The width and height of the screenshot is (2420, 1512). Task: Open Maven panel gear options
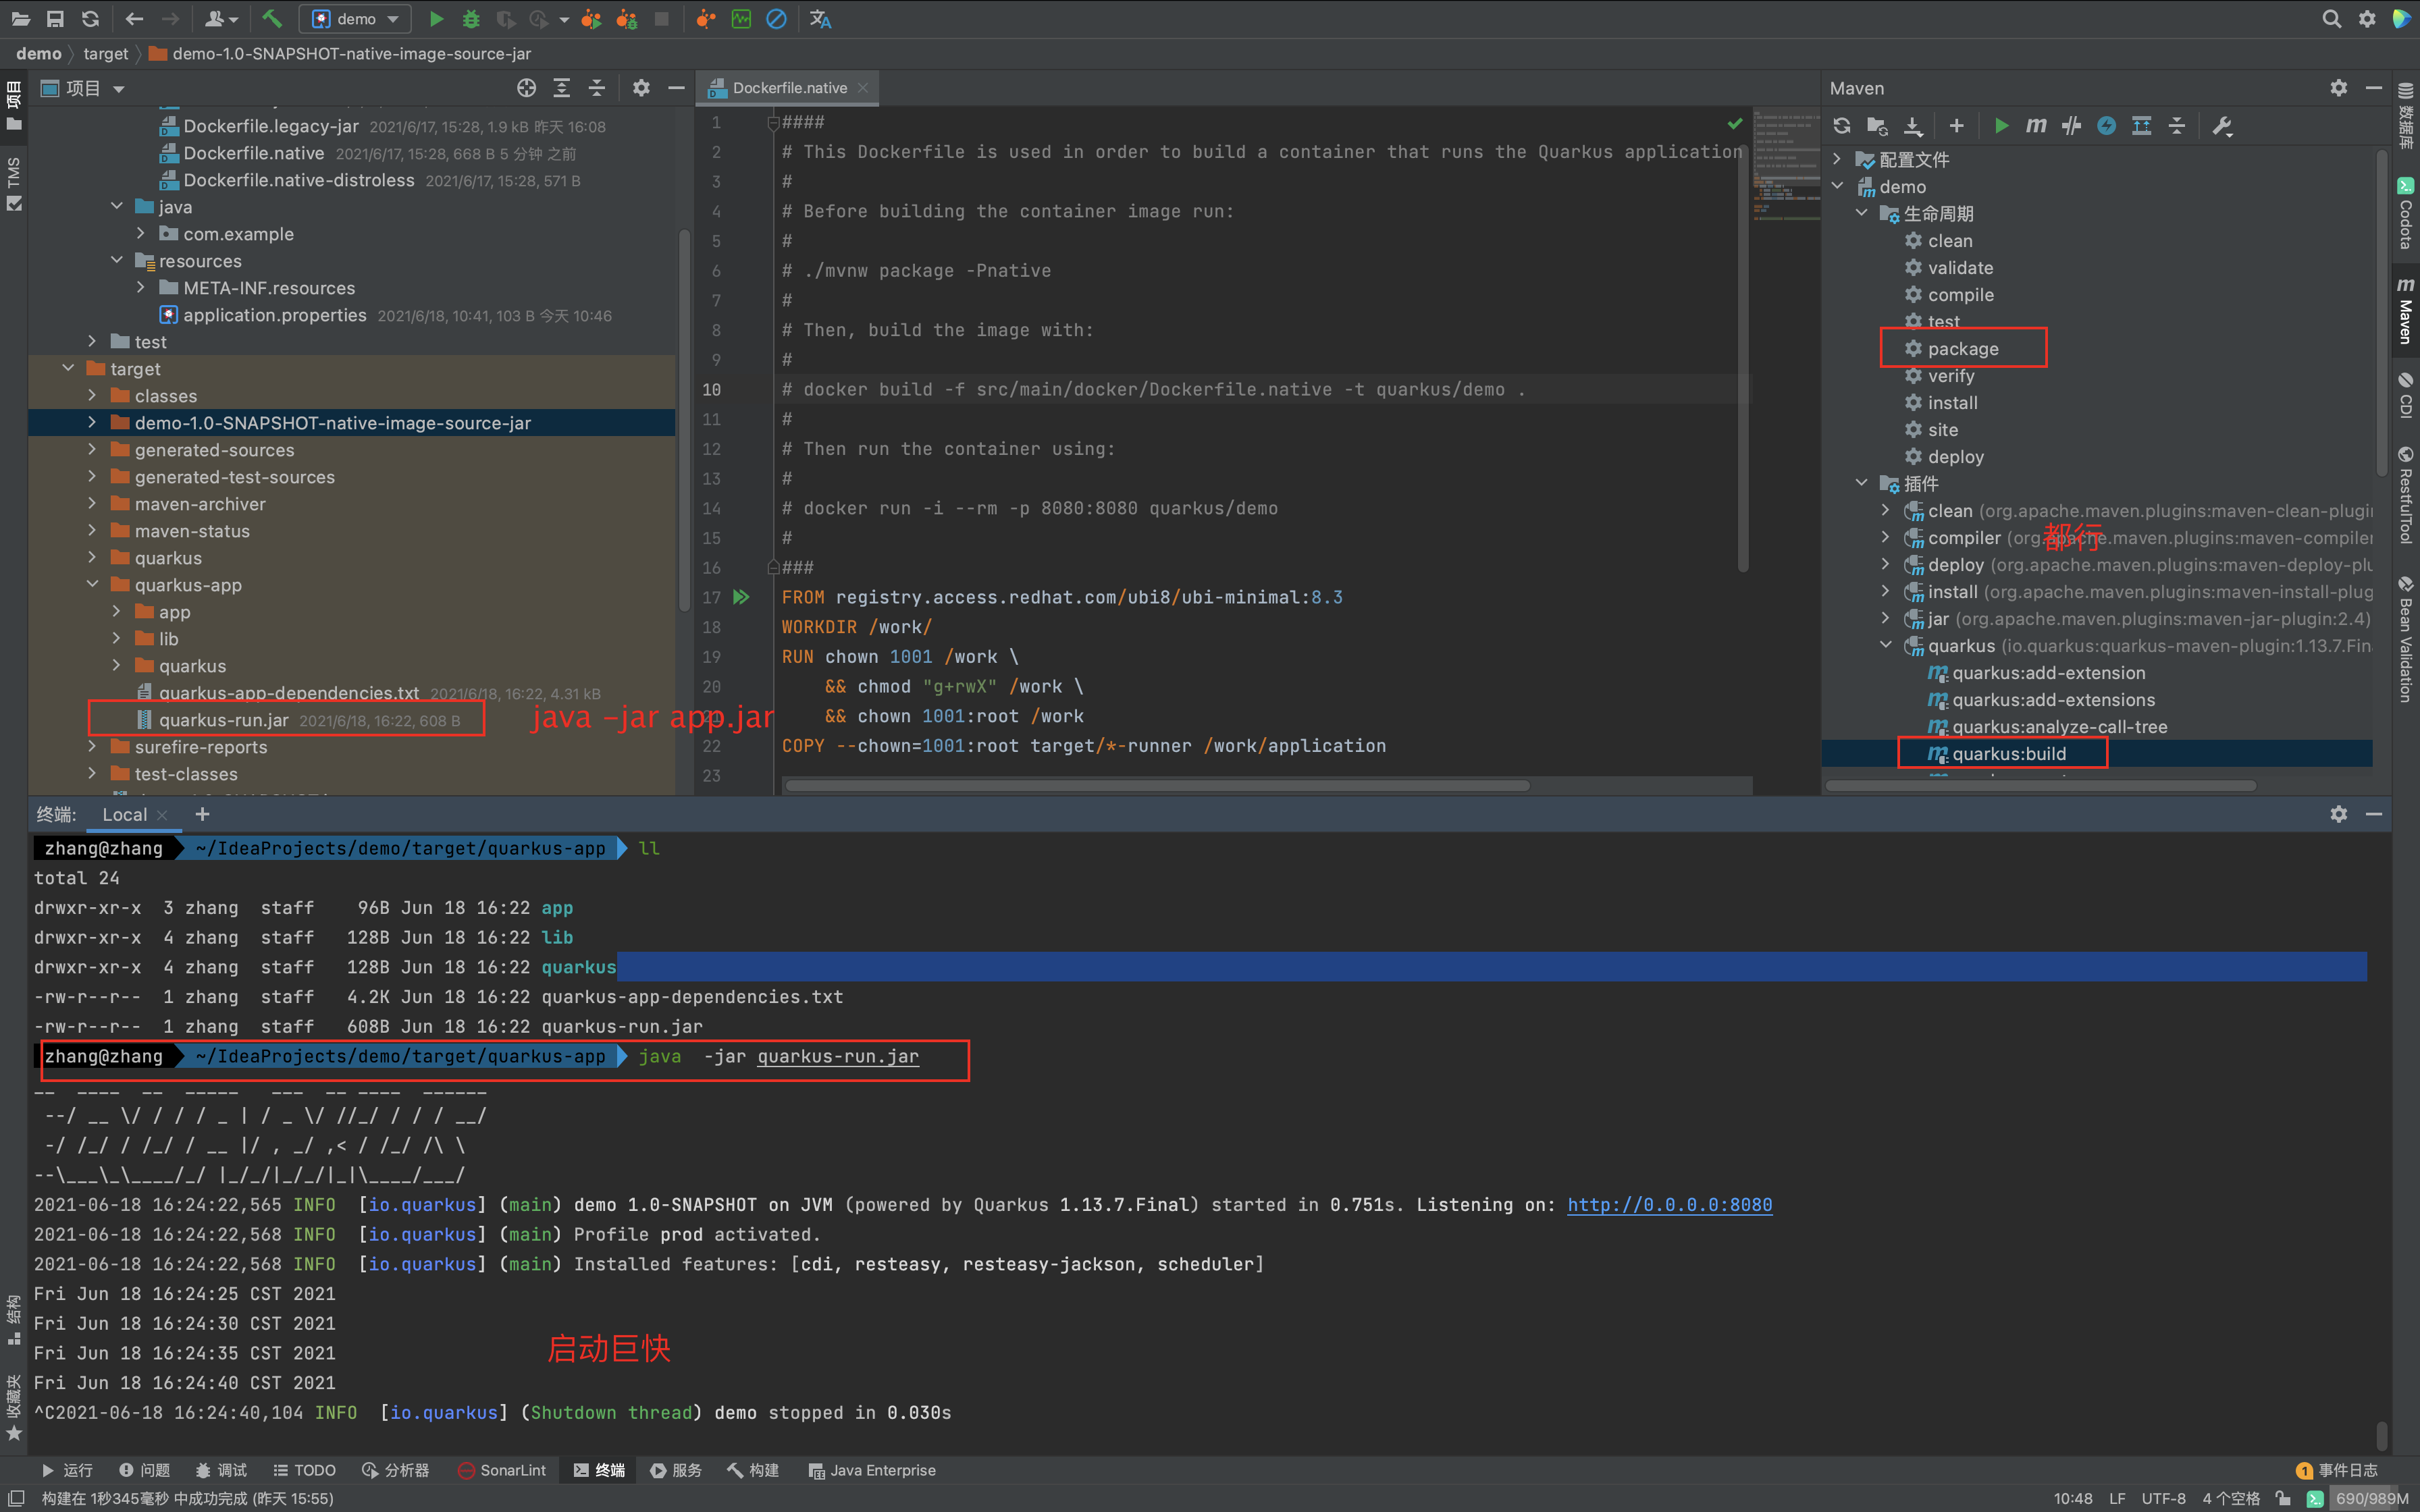2338,88
